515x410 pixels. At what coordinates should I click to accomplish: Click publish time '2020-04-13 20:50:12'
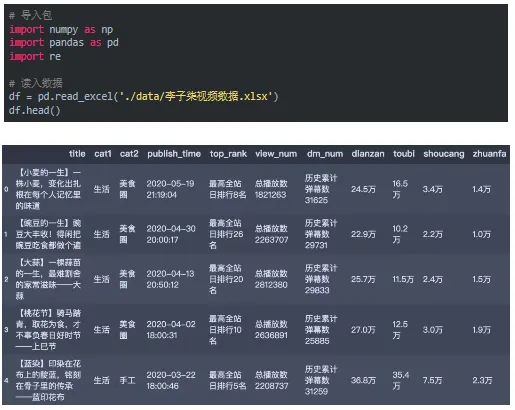point(170,279)
